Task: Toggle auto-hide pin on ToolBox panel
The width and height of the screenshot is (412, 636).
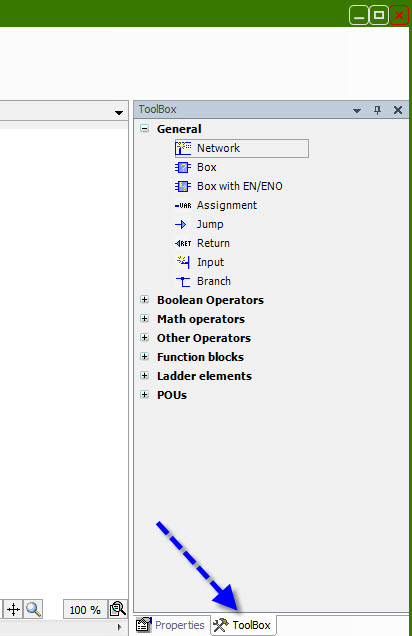Action: 378,110
